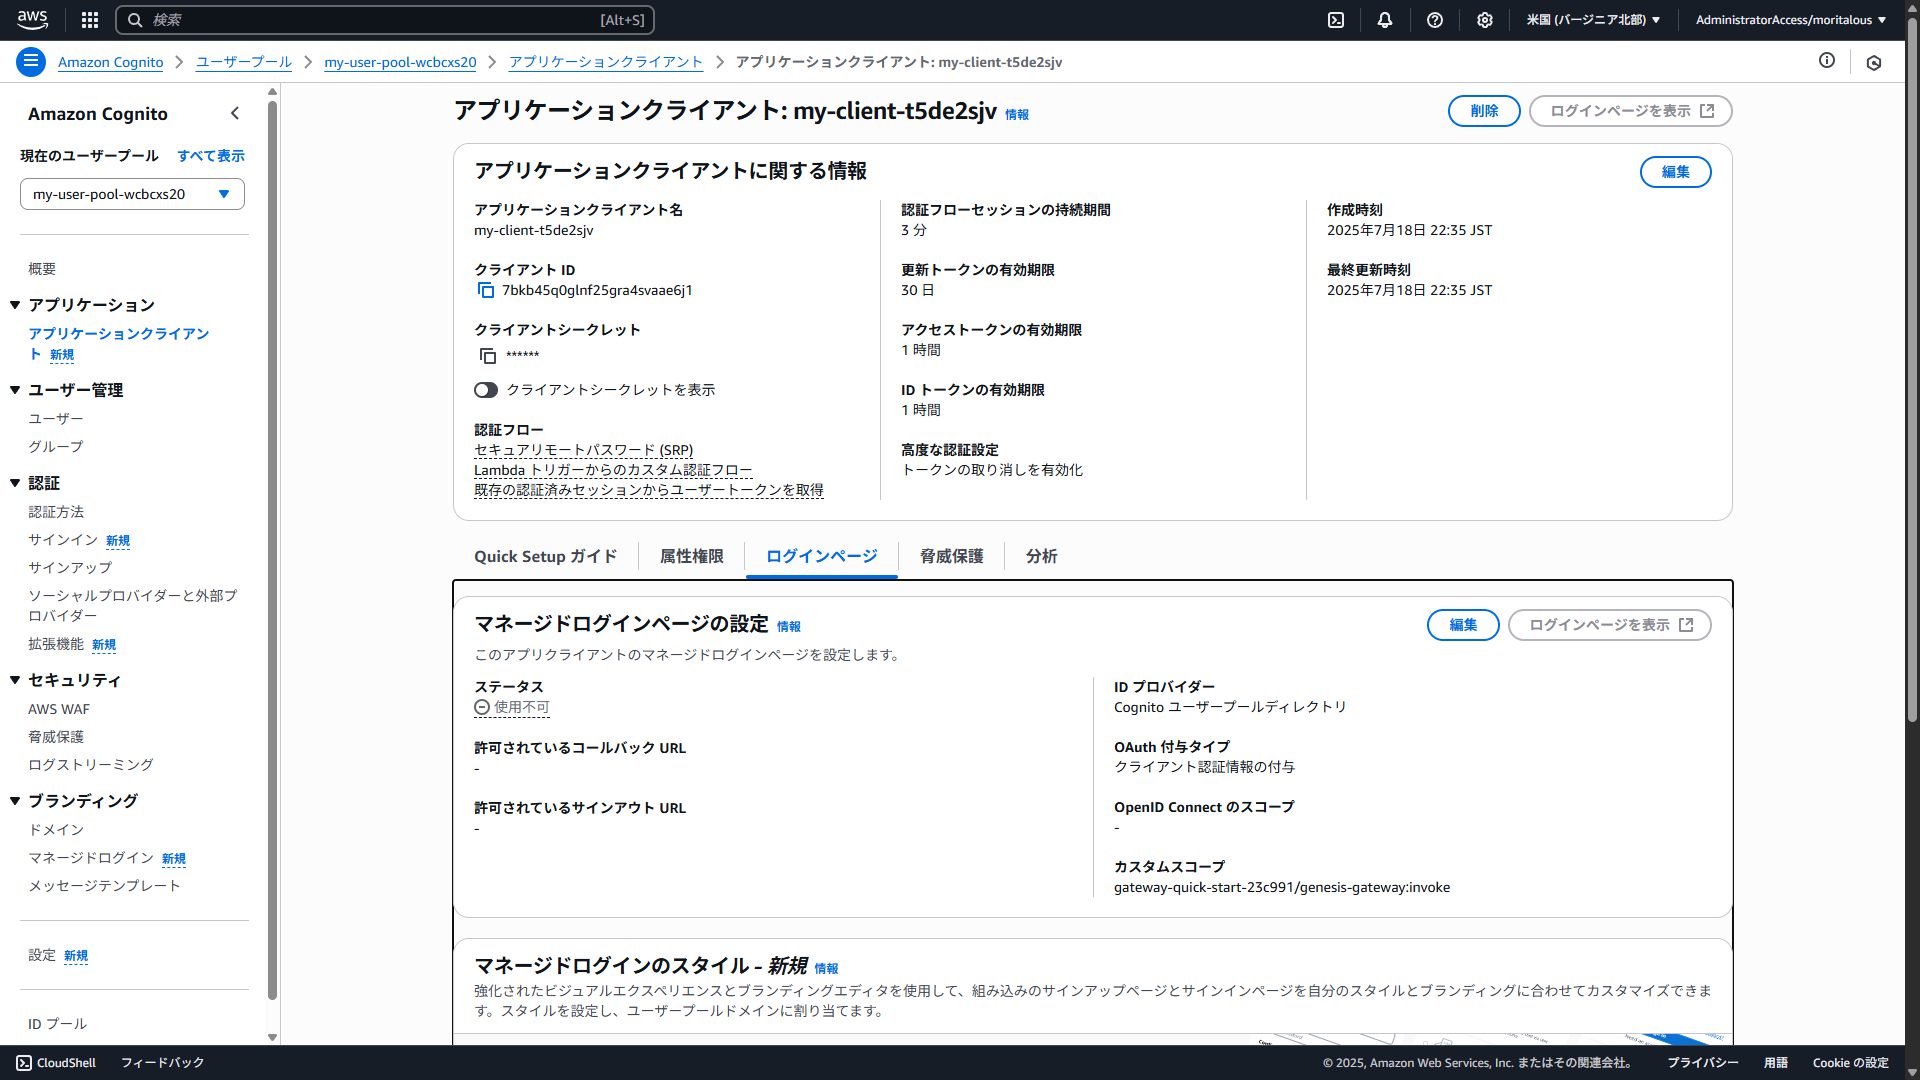1920x1080 pixels.
Task: Open the my-user-pool-wcbcxs20 user pool dropdown
Action: tap(132, 194)
